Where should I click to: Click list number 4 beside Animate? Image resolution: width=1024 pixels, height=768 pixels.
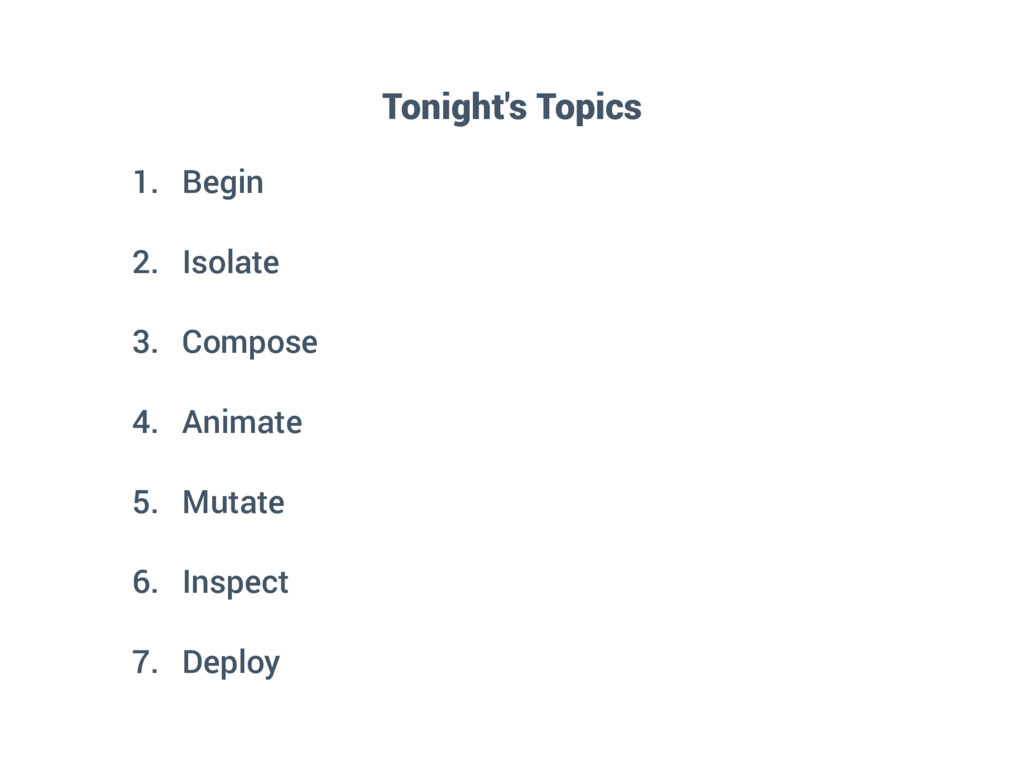pyautogui.click(x=145, y=423)
